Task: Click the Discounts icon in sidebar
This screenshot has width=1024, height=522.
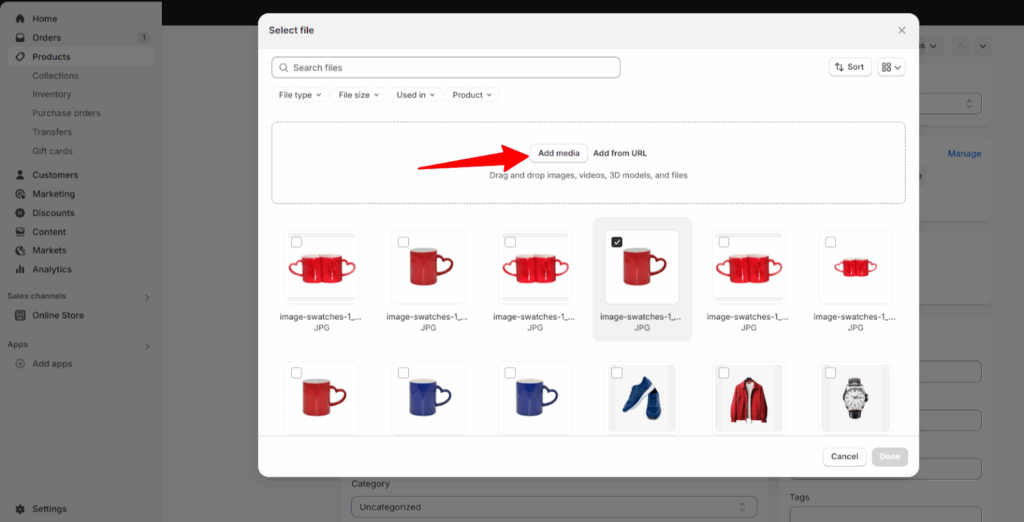Action: [x=20, y=213]
